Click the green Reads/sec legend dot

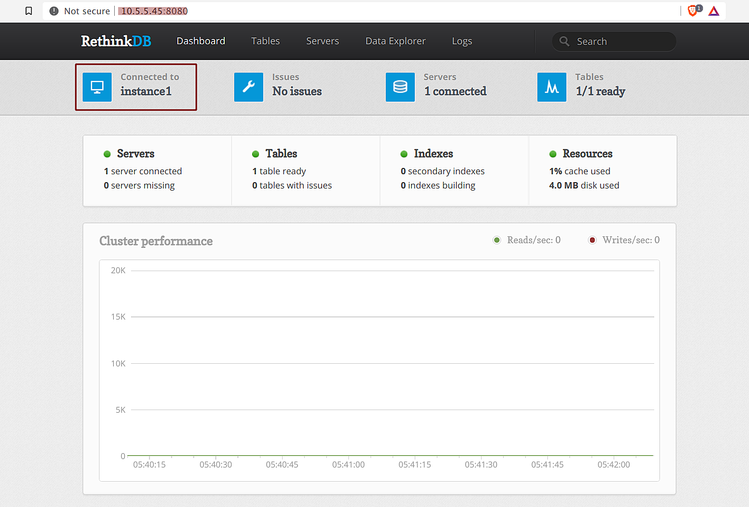click(x=497, y=240)
